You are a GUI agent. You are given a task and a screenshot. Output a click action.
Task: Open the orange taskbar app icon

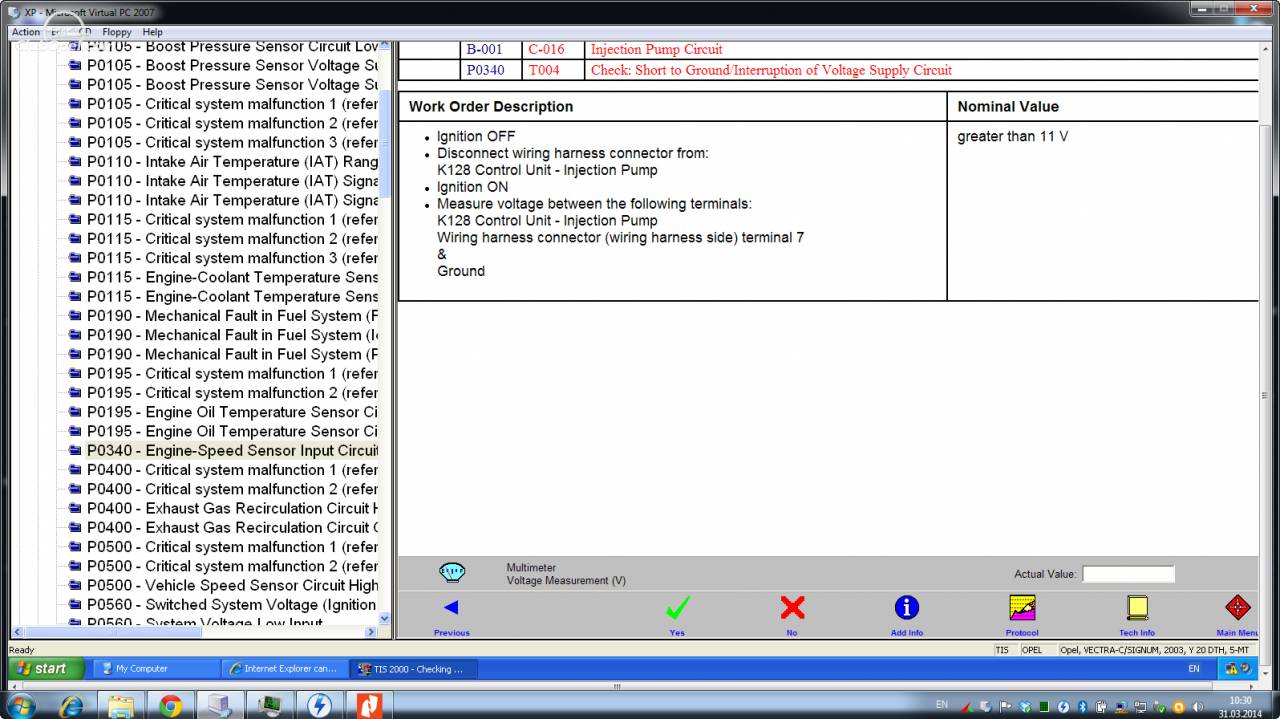click(369, 706)
